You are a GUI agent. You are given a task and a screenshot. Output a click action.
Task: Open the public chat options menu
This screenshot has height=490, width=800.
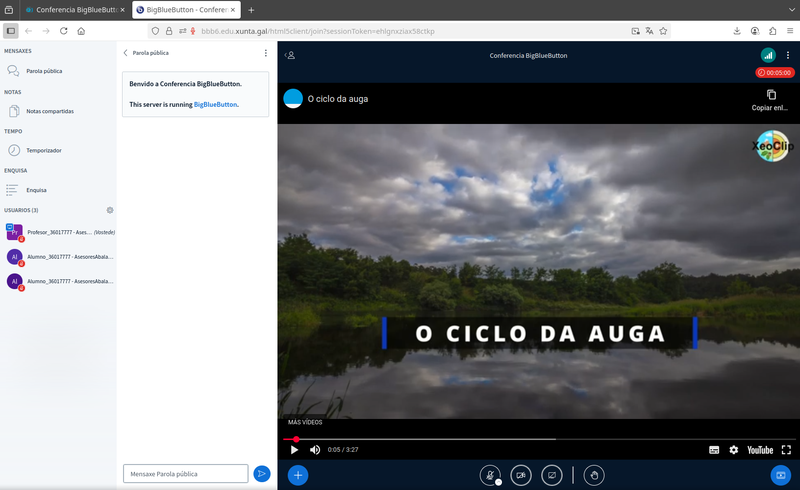tap(265, 53)
